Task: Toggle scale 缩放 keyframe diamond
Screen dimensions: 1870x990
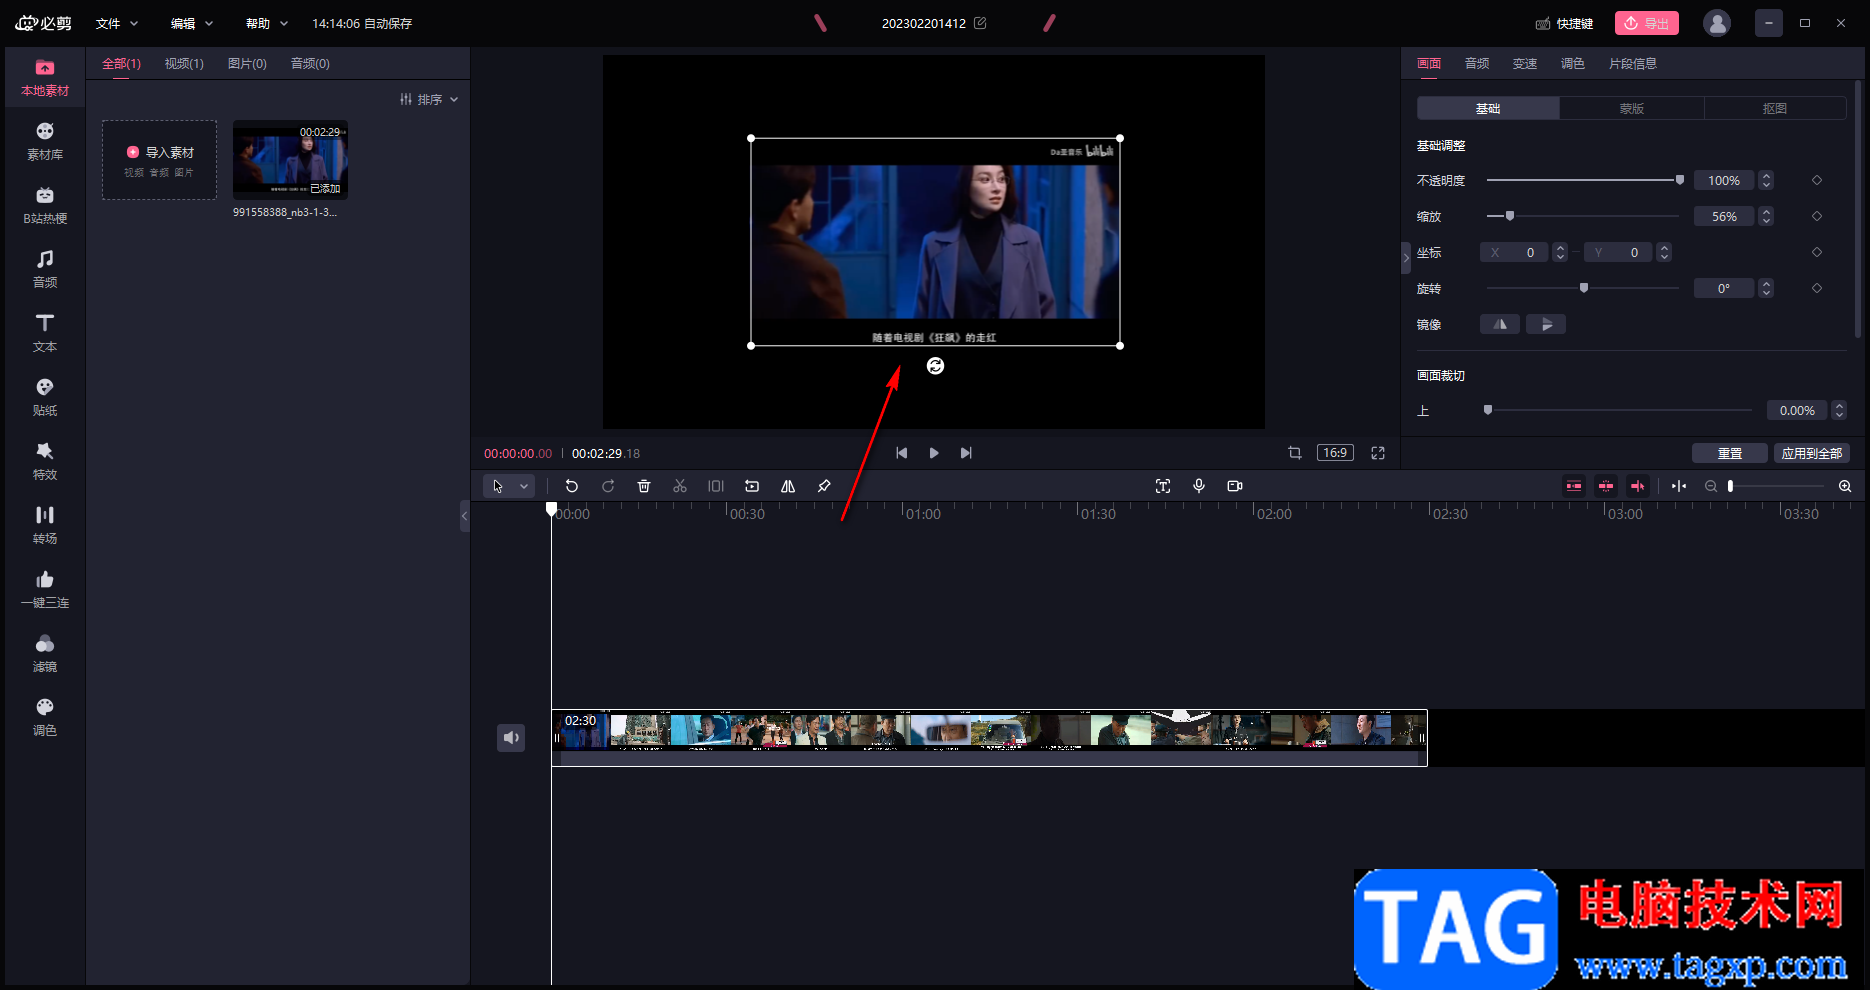Action: 1817,216
